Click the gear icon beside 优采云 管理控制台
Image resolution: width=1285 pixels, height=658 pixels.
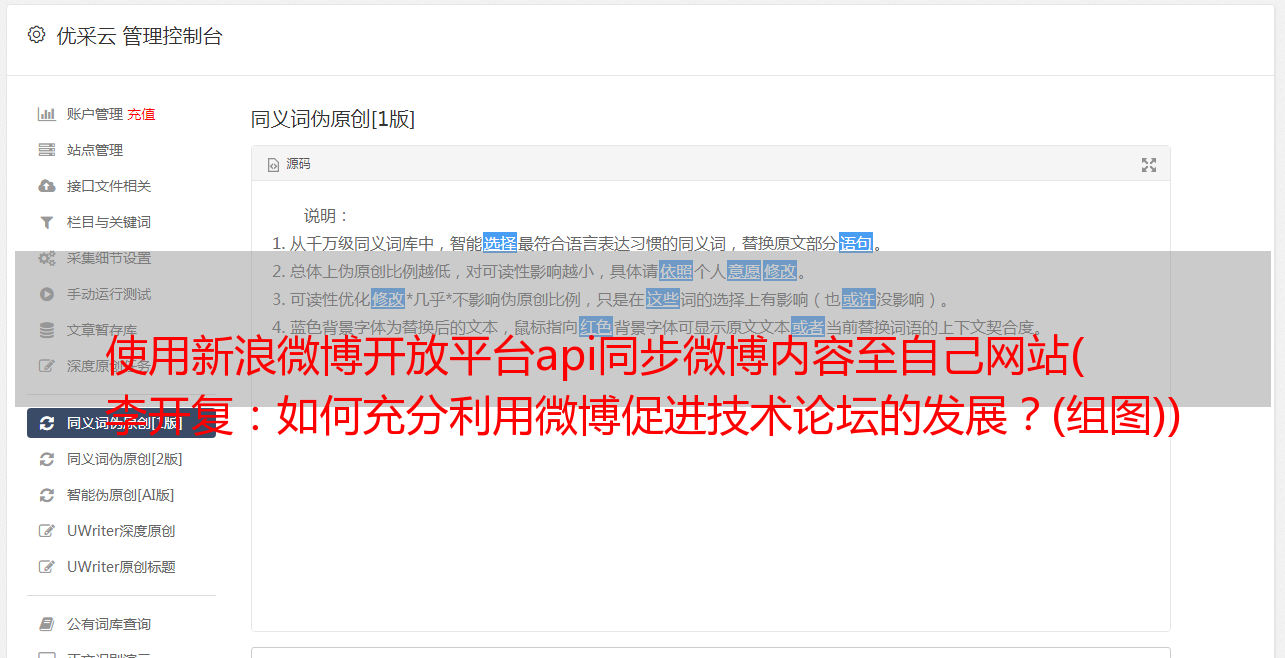pyautogui.click(x=36, y=35)
